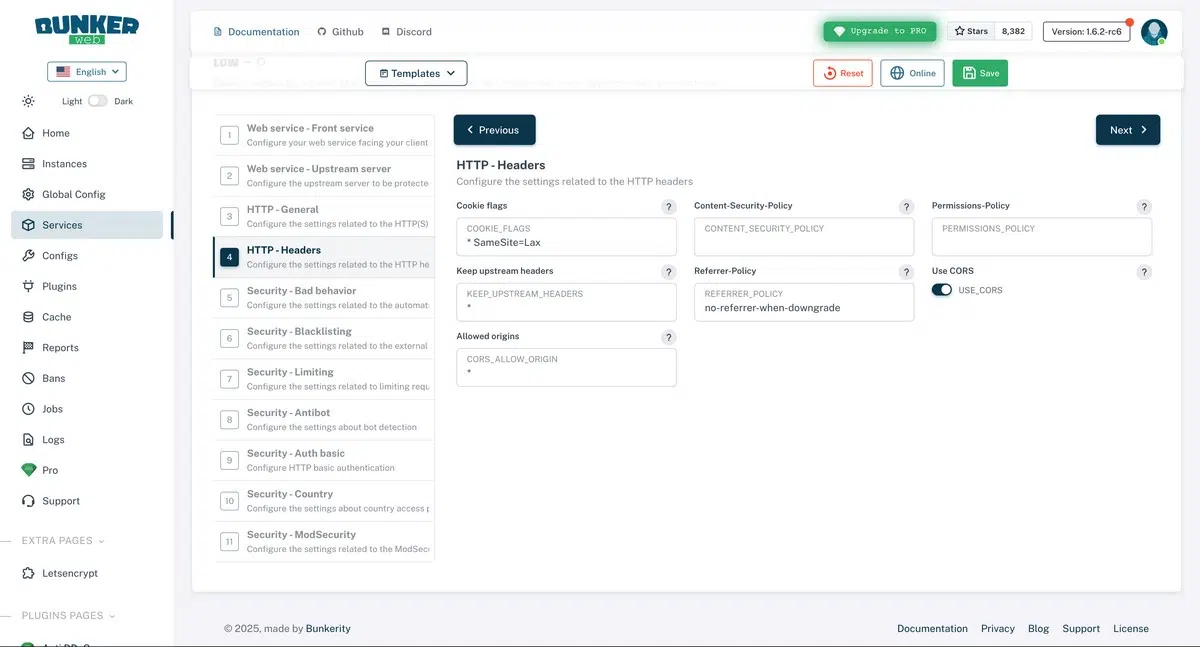Click the REFERRER_POLICY input field
The width and height of the screenshot is (1200, 647).
click(804, 302)
